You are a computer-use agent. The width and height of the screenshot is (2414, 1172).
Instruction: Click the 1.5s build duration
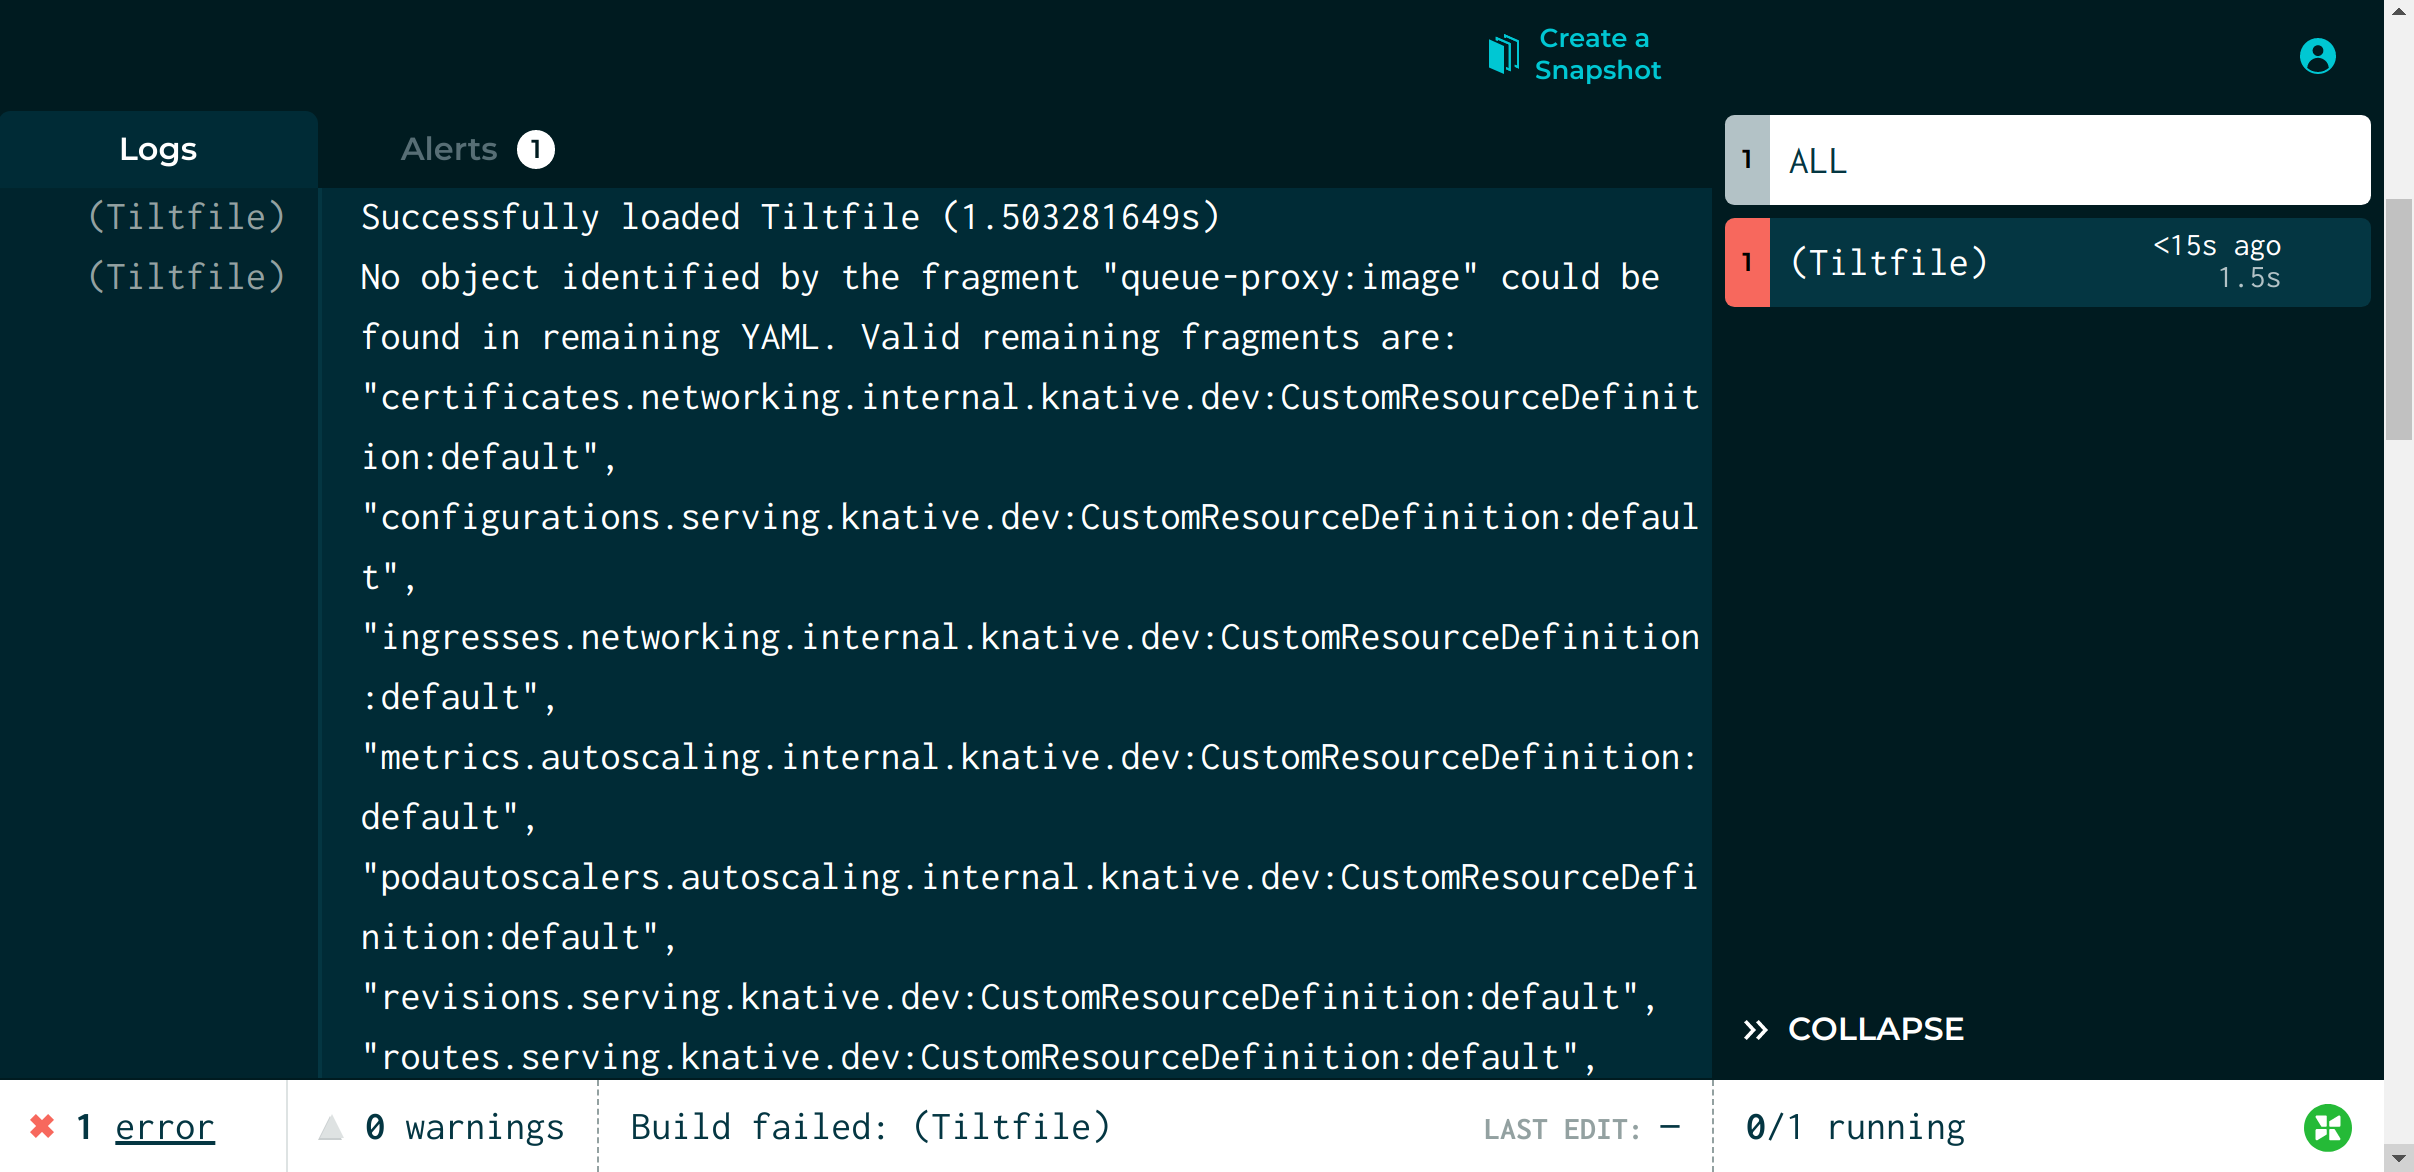(2249, 278)
